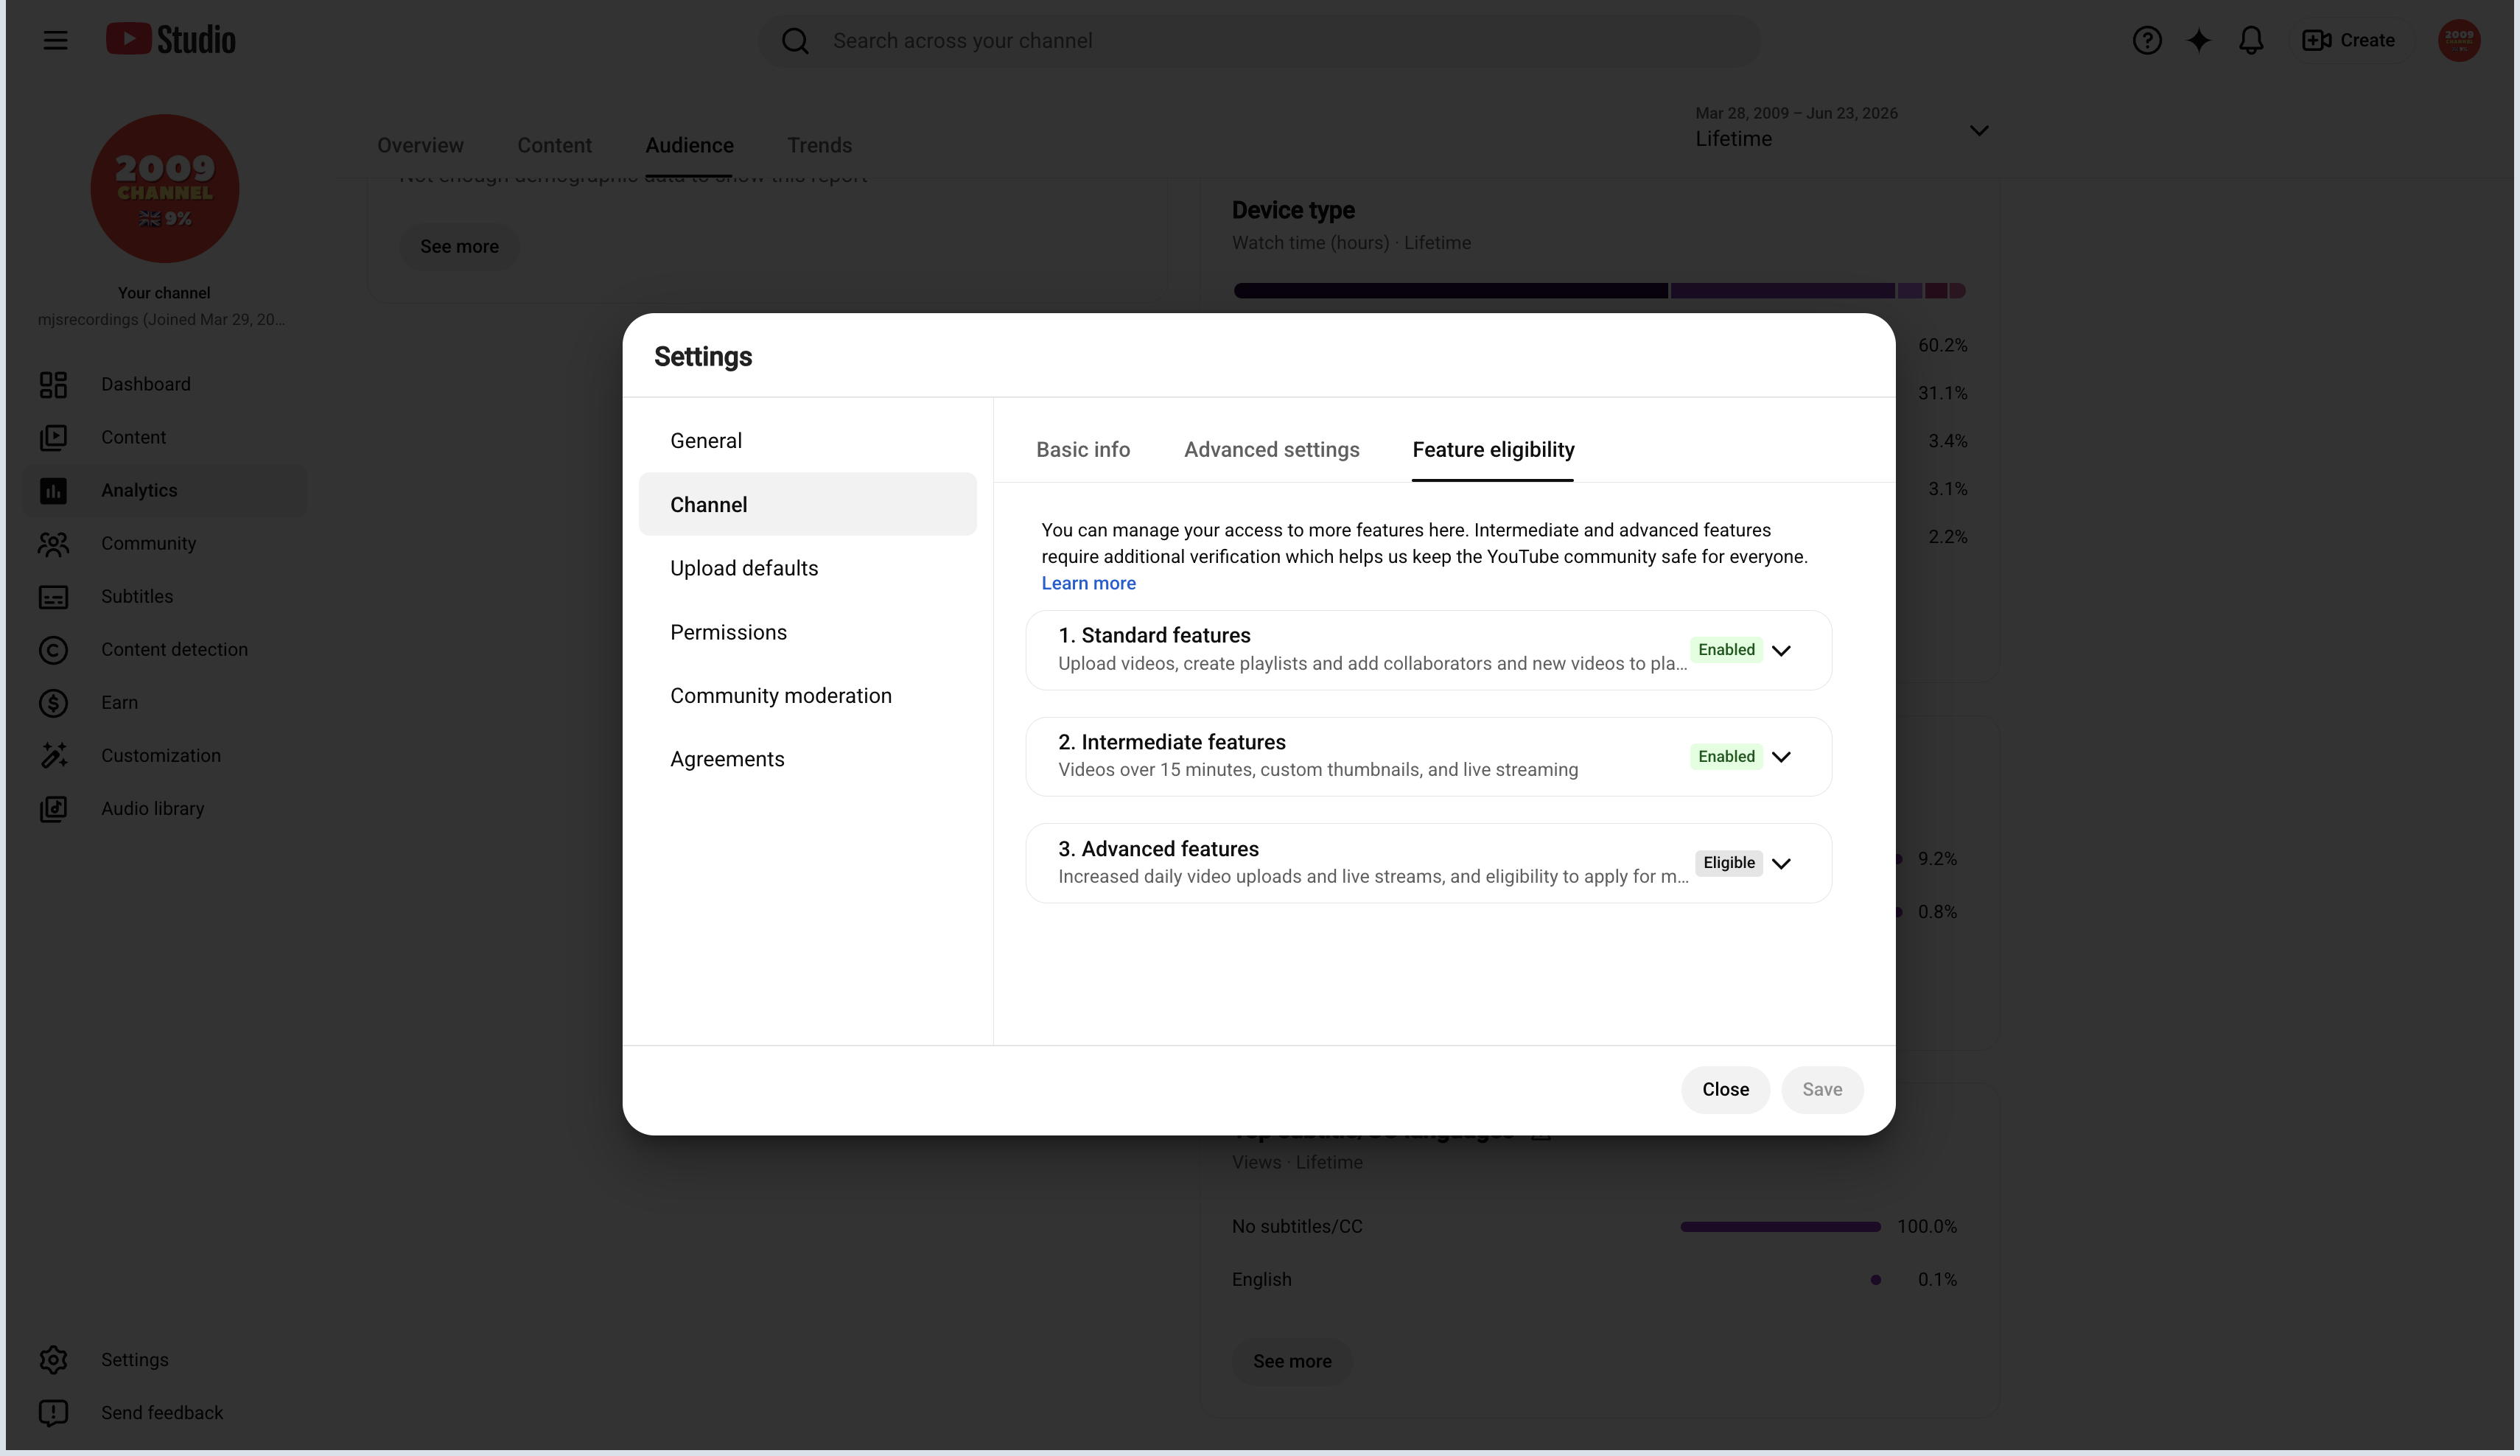Image resolution: width=2520 pixels, height=1456 pixels.
Task: Open the notifications bell
Action: click(x=2251, y=40)
